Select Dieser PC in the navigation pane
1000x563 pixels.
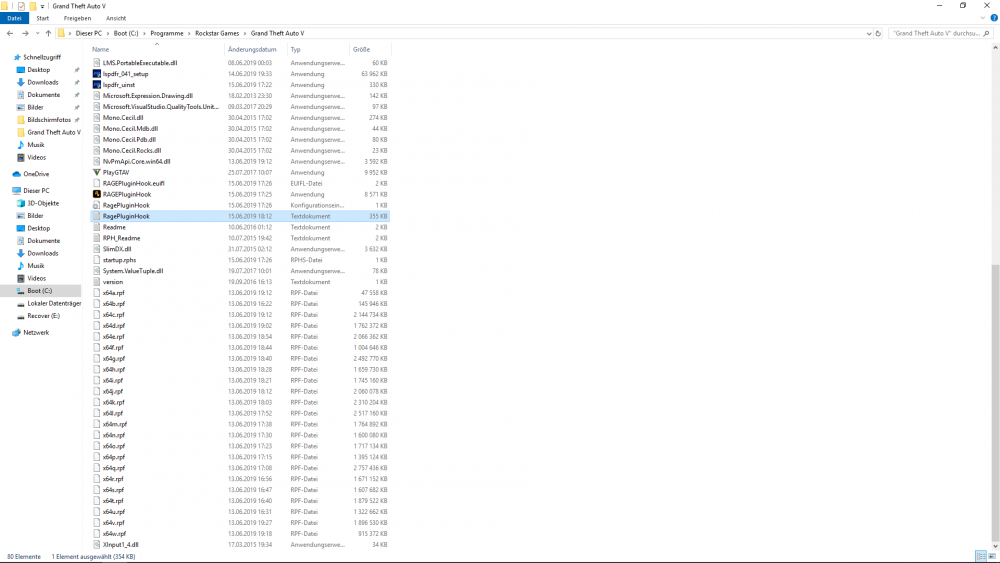point(36,191)
